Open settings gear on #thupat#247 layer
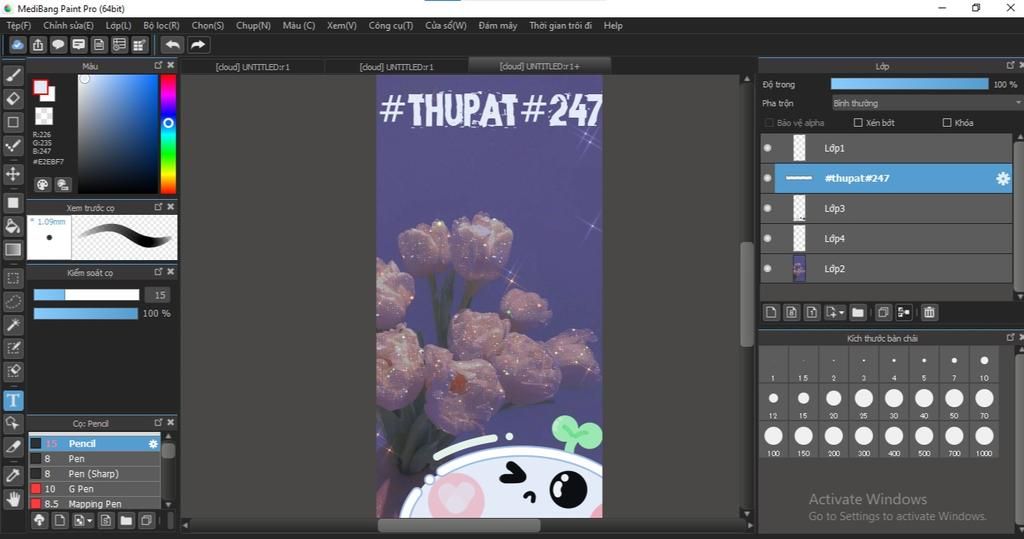 (1002, 179)
